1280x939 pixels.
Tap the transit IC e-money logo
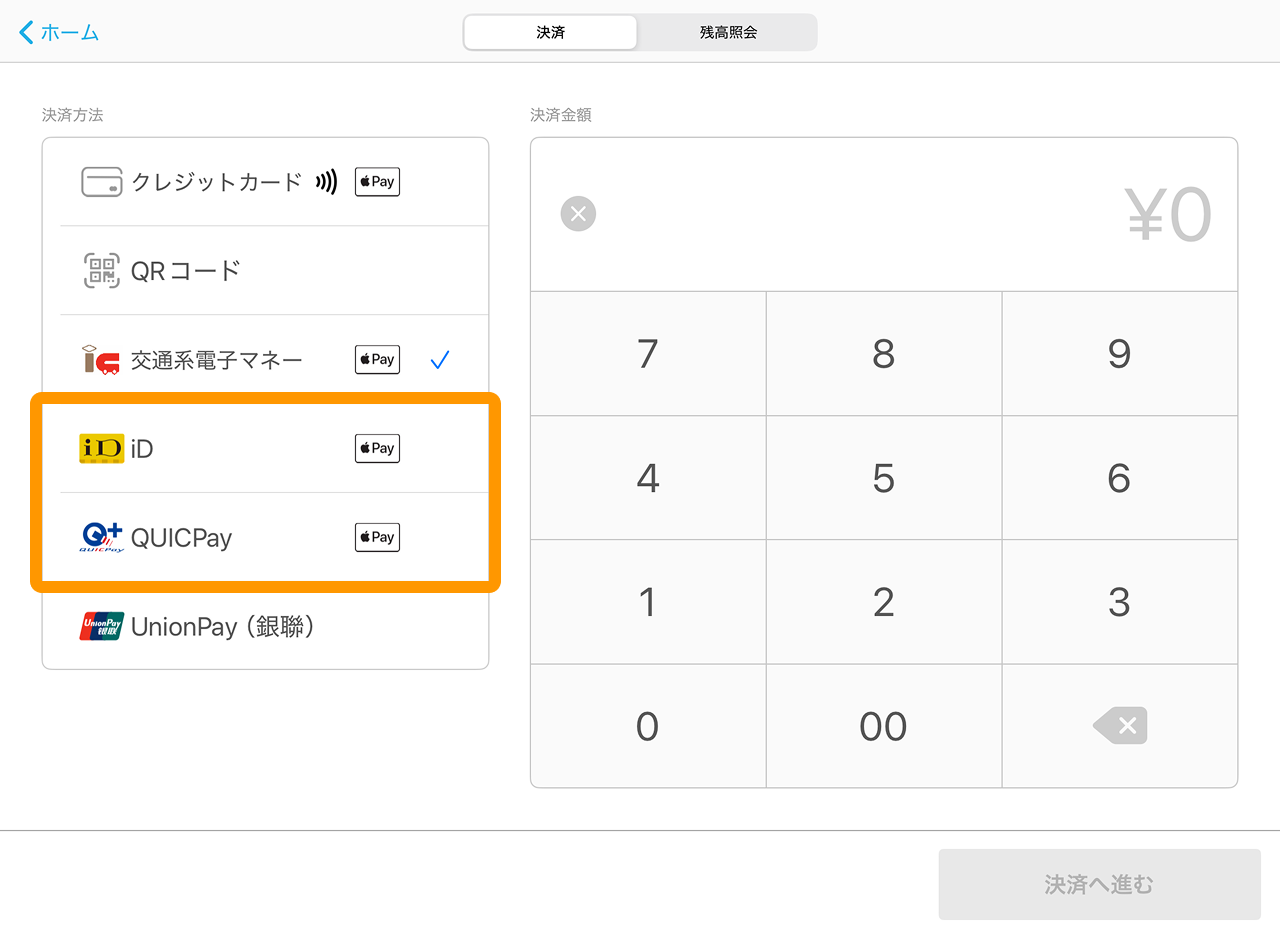(x=101, y=360)
